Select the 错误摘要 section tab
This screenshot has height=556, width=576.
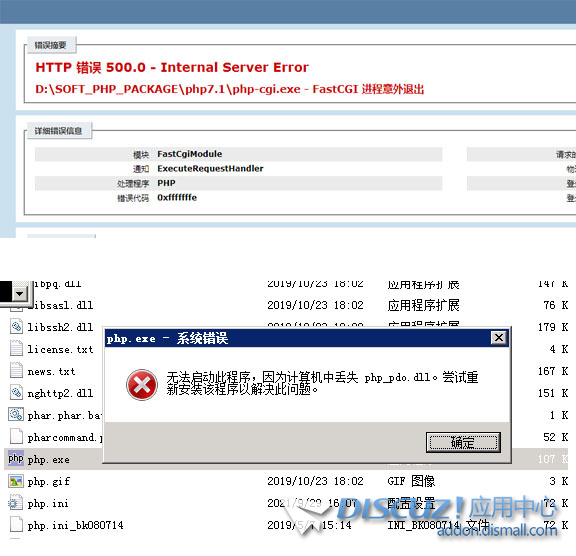pos(50,45)
